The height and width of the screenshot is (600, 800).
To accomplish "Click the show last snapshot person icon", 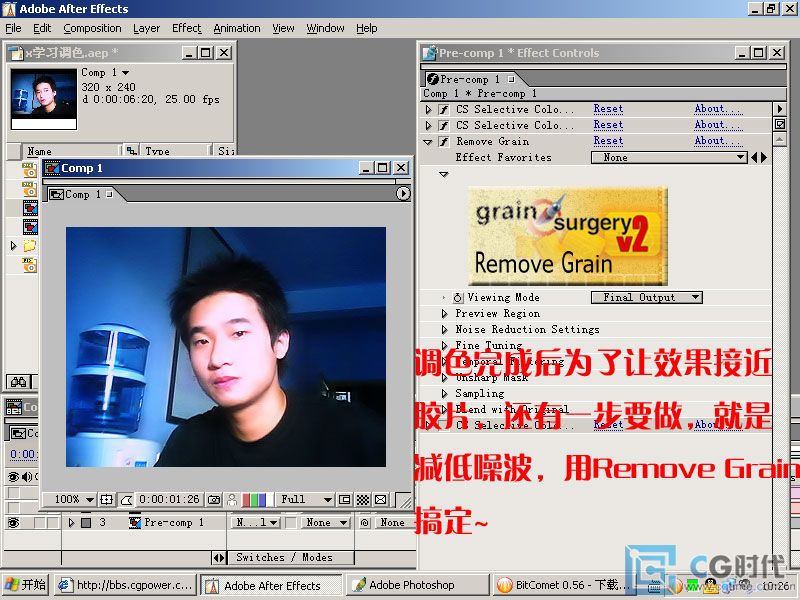I will click(x=232, y=499).
